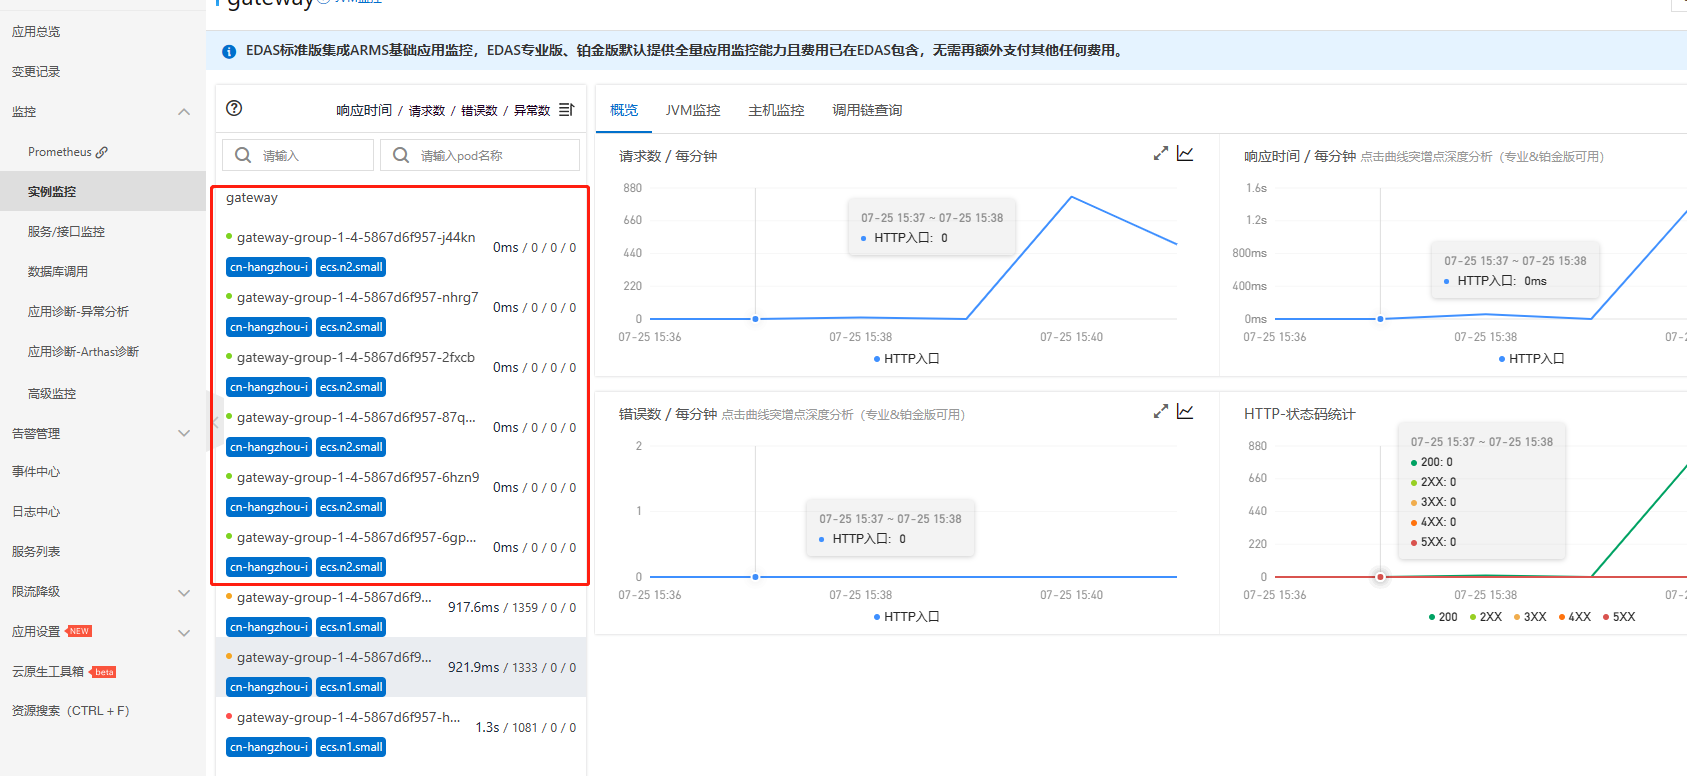Toggle the 2XX status code legend

[x=1486, y=617]
